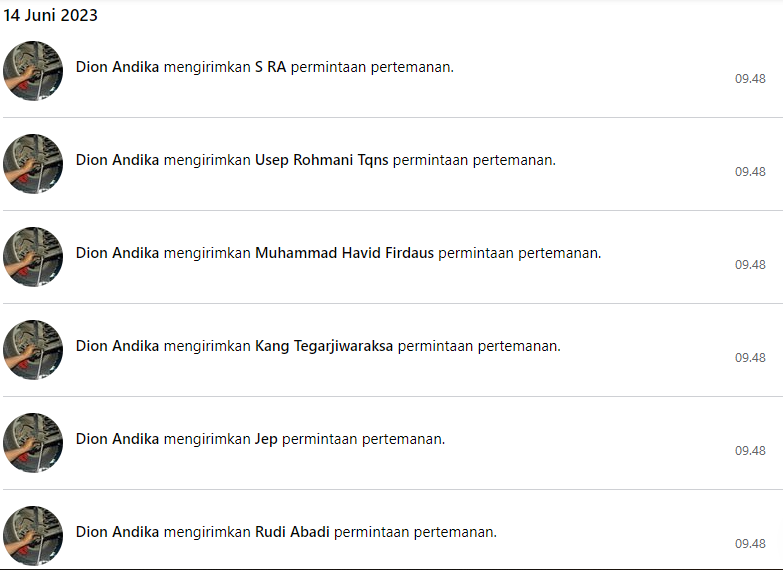Select Dion Andika name in Rudi Abadi entry

coord(117,532)
